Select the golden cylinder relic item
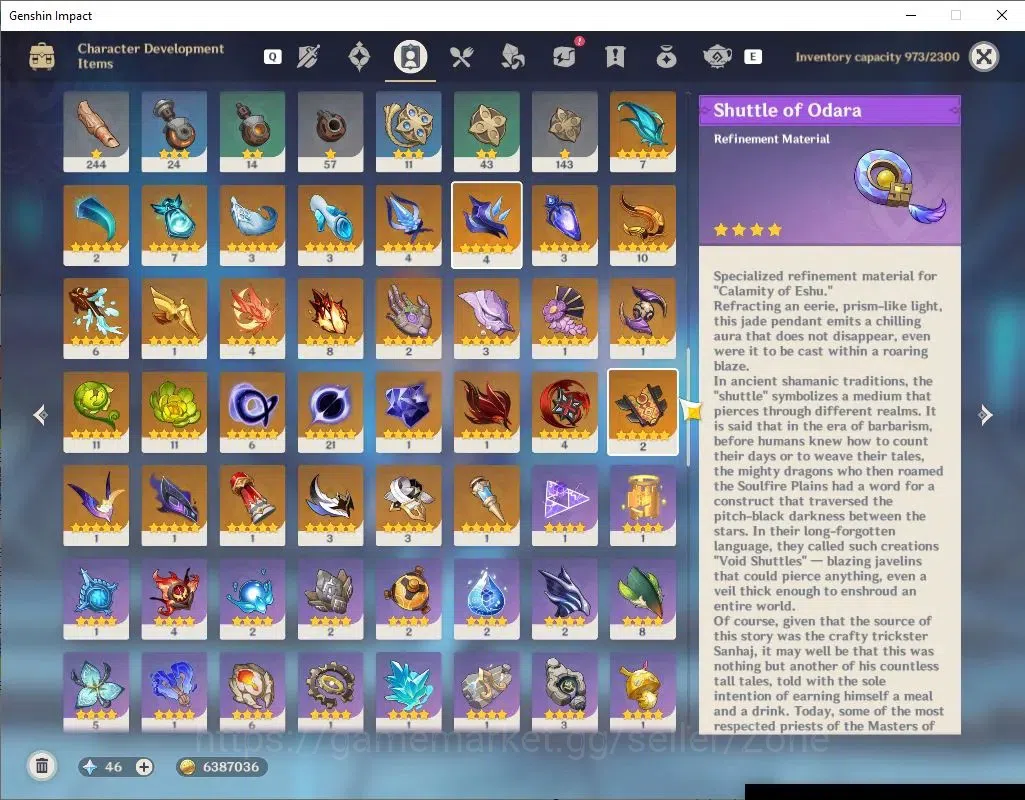 643,506
